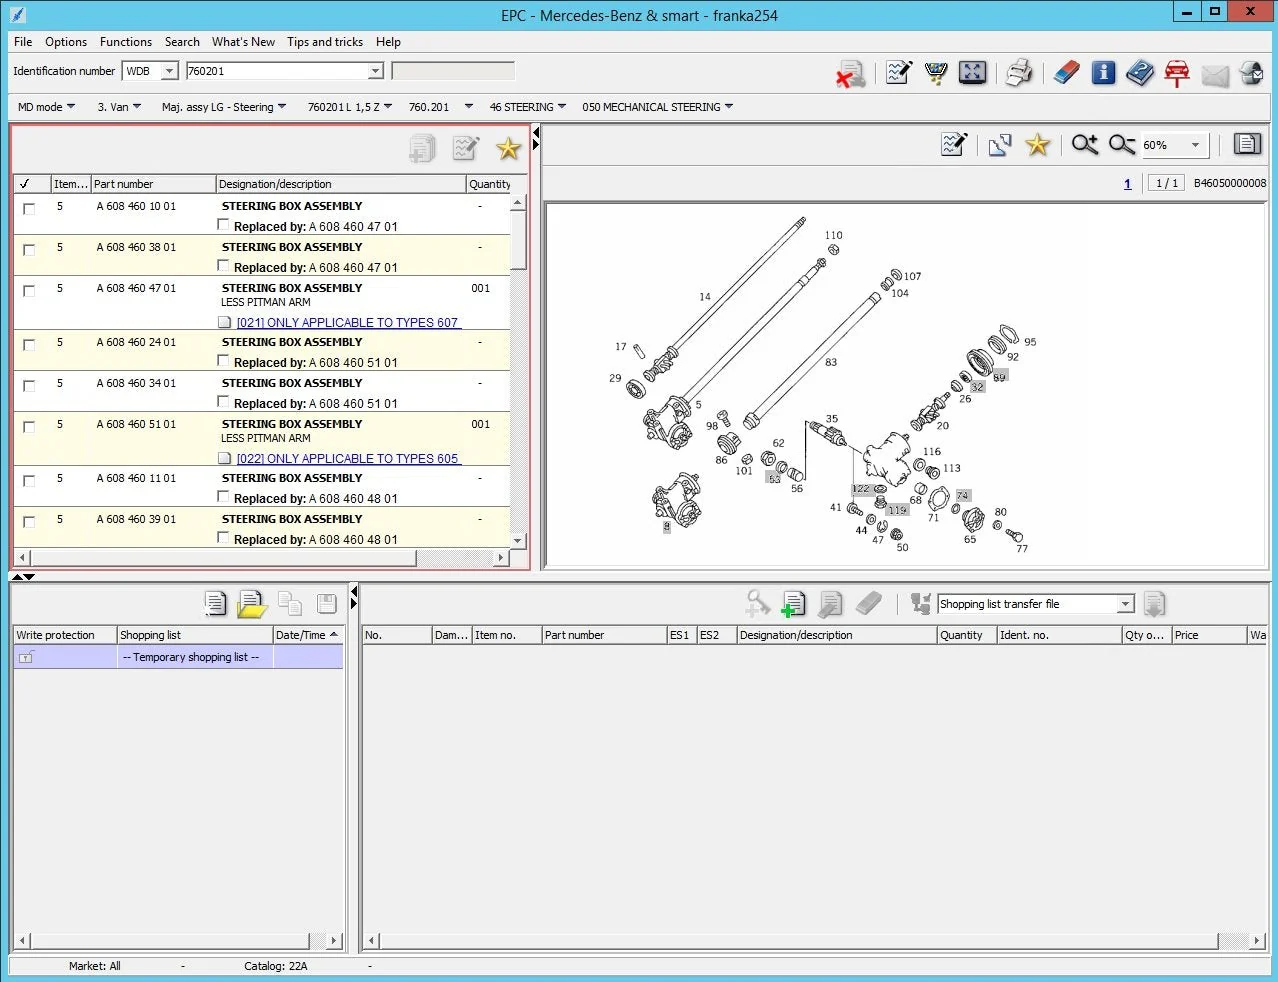Image resolution: width=1278 pixels, height=982 pixels.
Task: Tick the checkbox for part A 608 460 10 01
Action: click(x=29, y=209)
